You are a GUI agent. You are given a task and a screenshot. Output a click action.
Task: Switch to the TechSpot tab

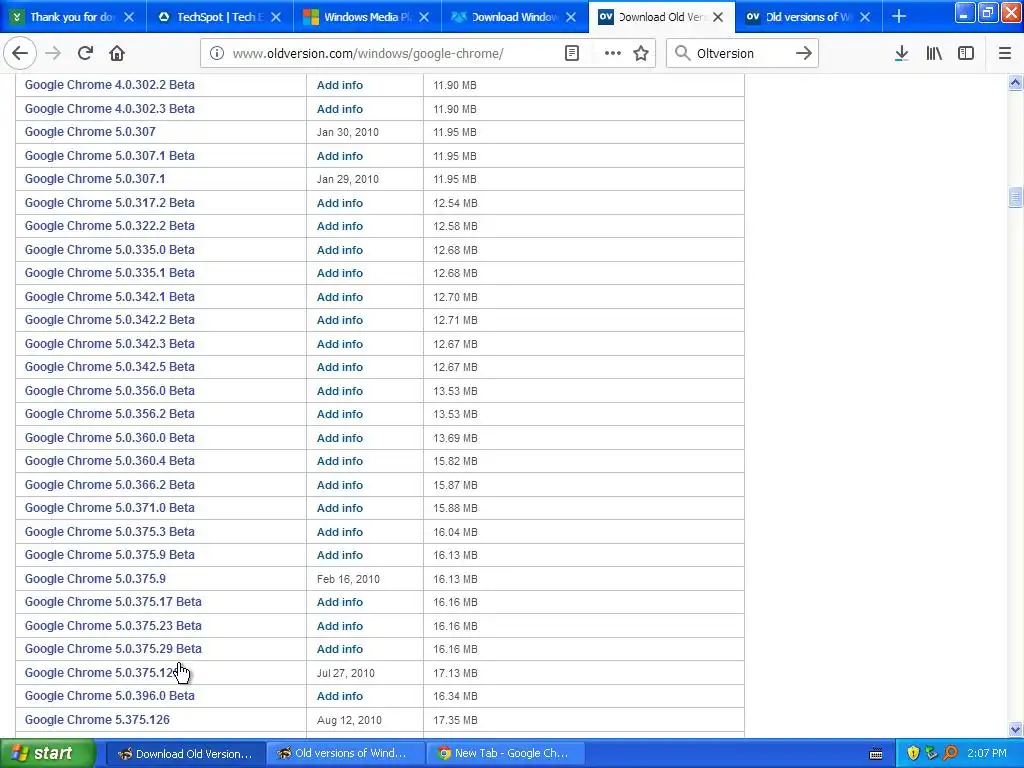click(219, 17)
